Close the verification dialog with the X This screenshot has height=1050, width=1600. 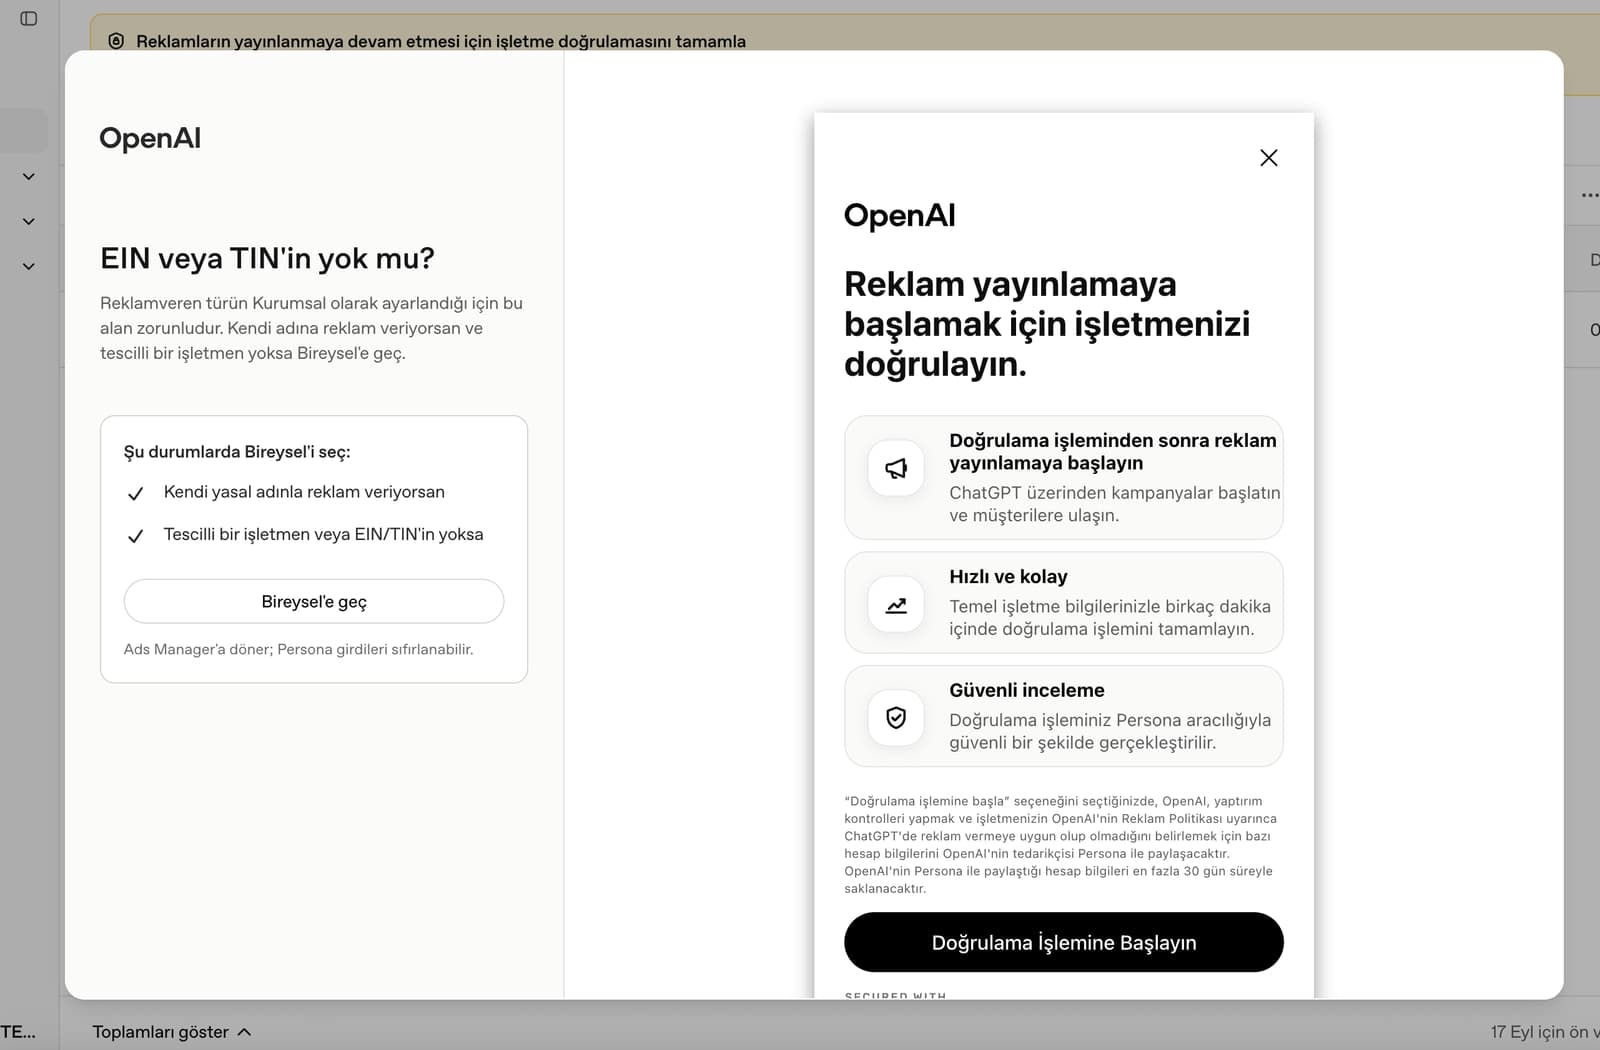click(1268, 158)
